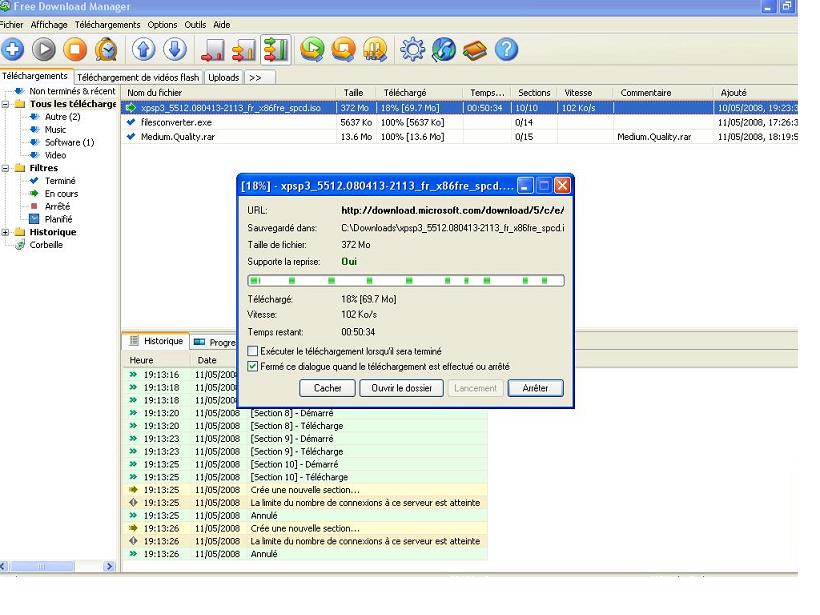
Task: Open the Options menu
Action: tap(162, 23)
